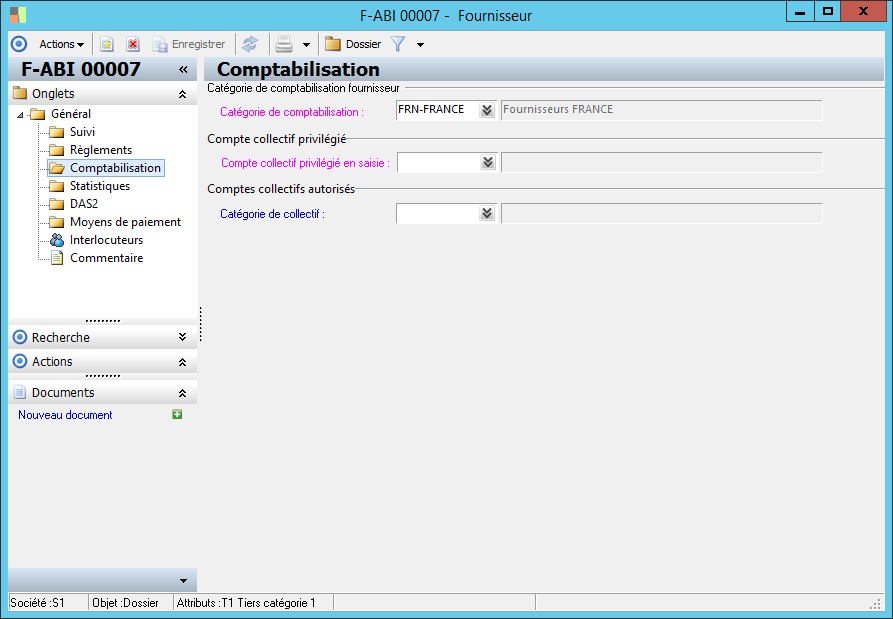Select the Général folder

tap(71, 114)
